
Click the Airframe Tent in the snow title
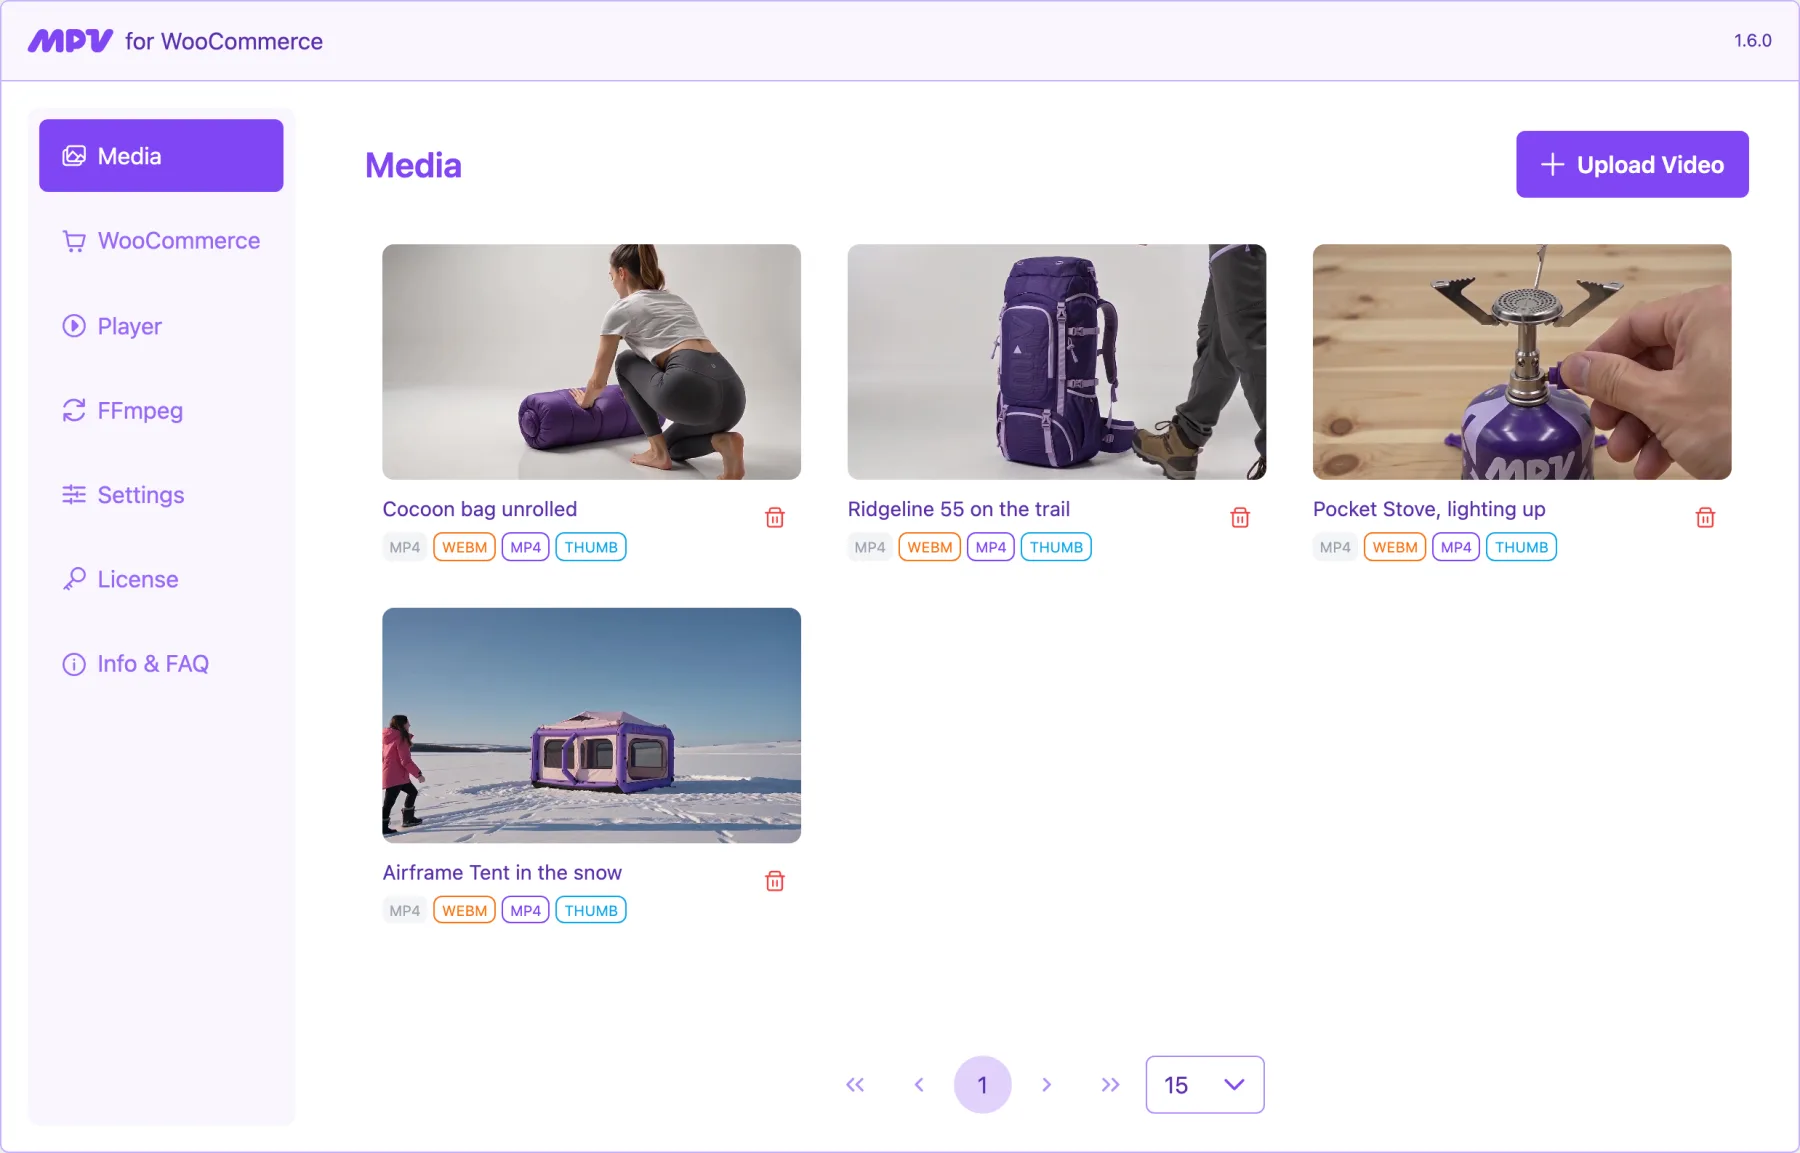pyautogui.click(x=502, y=873)
